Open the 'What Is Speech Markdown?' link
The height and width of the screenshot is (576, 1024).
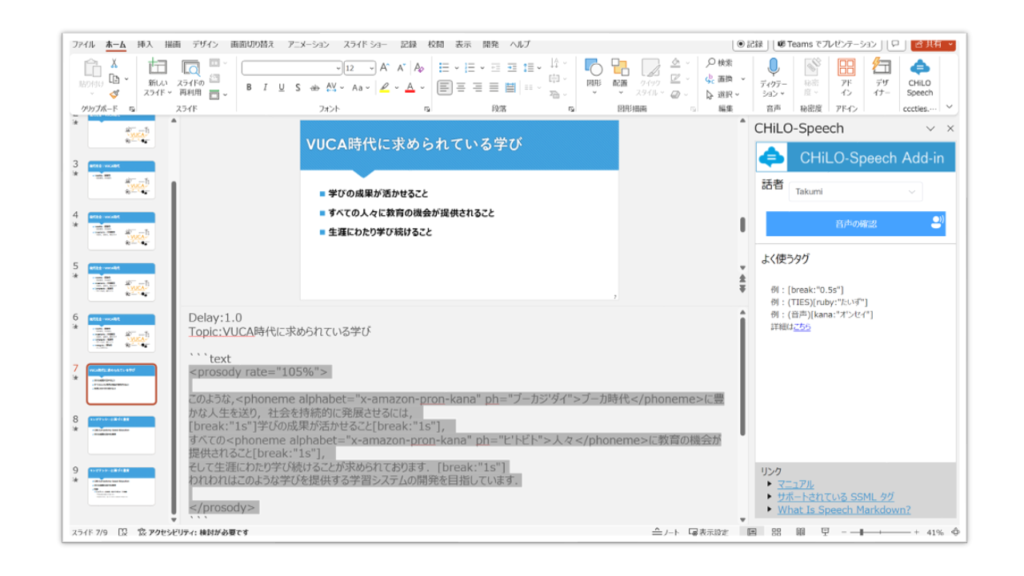pyautogui.click(x=843, y=510)
